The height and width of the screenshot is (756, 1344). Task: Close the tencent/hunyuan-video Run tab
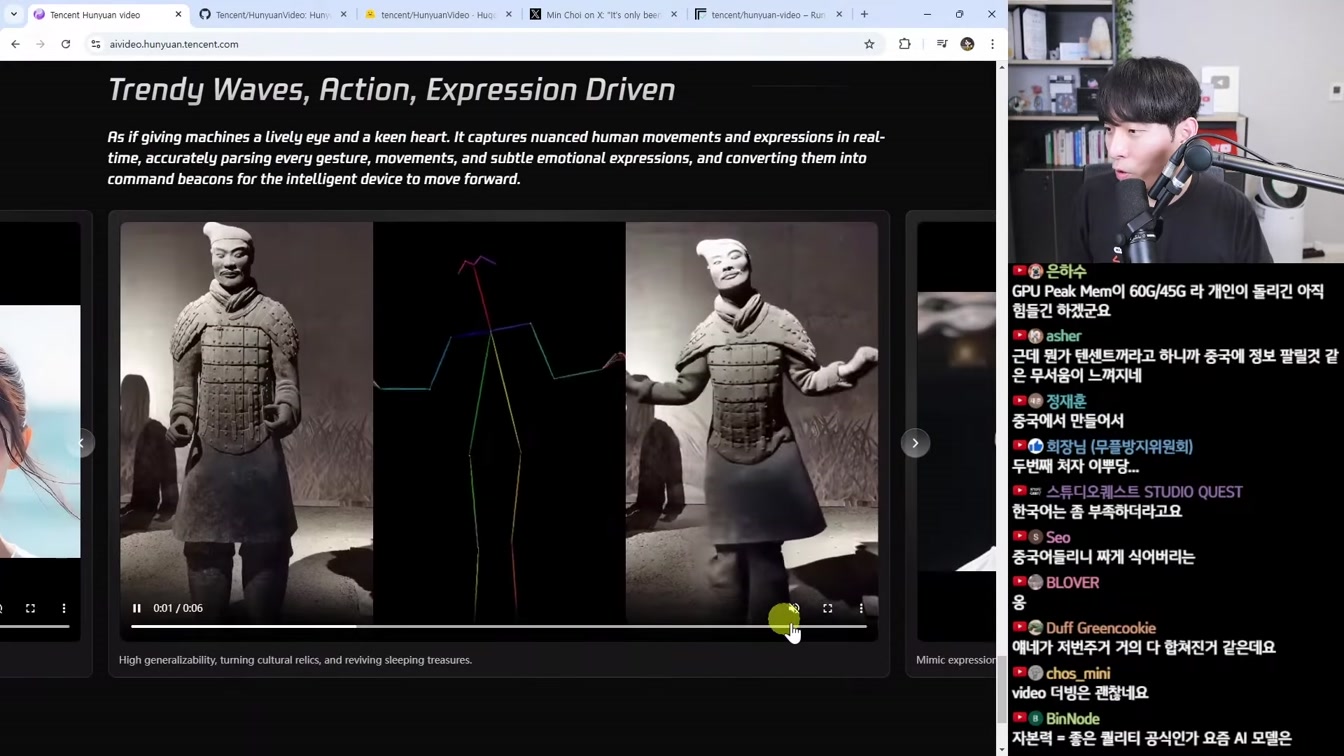tap(838, 15)
